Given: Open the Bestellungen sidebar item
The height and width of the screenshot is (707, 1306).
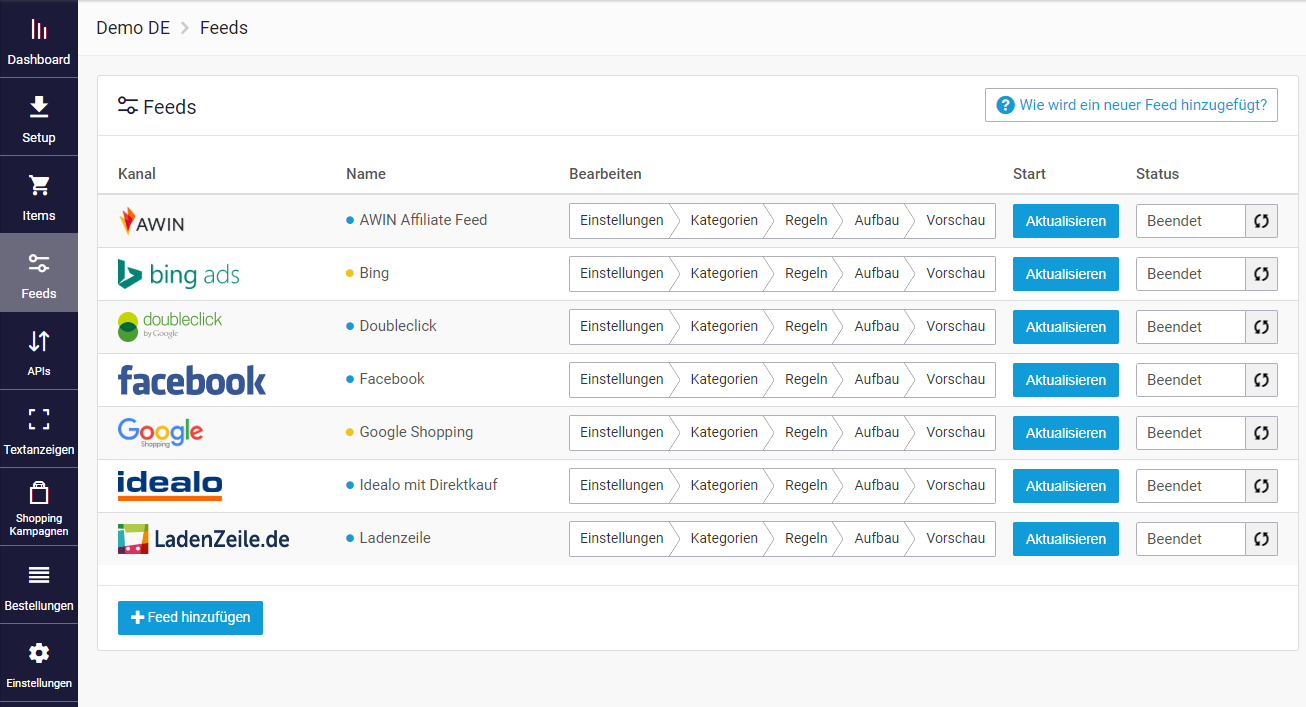Looking at the screenshot, I should point(39,585).
